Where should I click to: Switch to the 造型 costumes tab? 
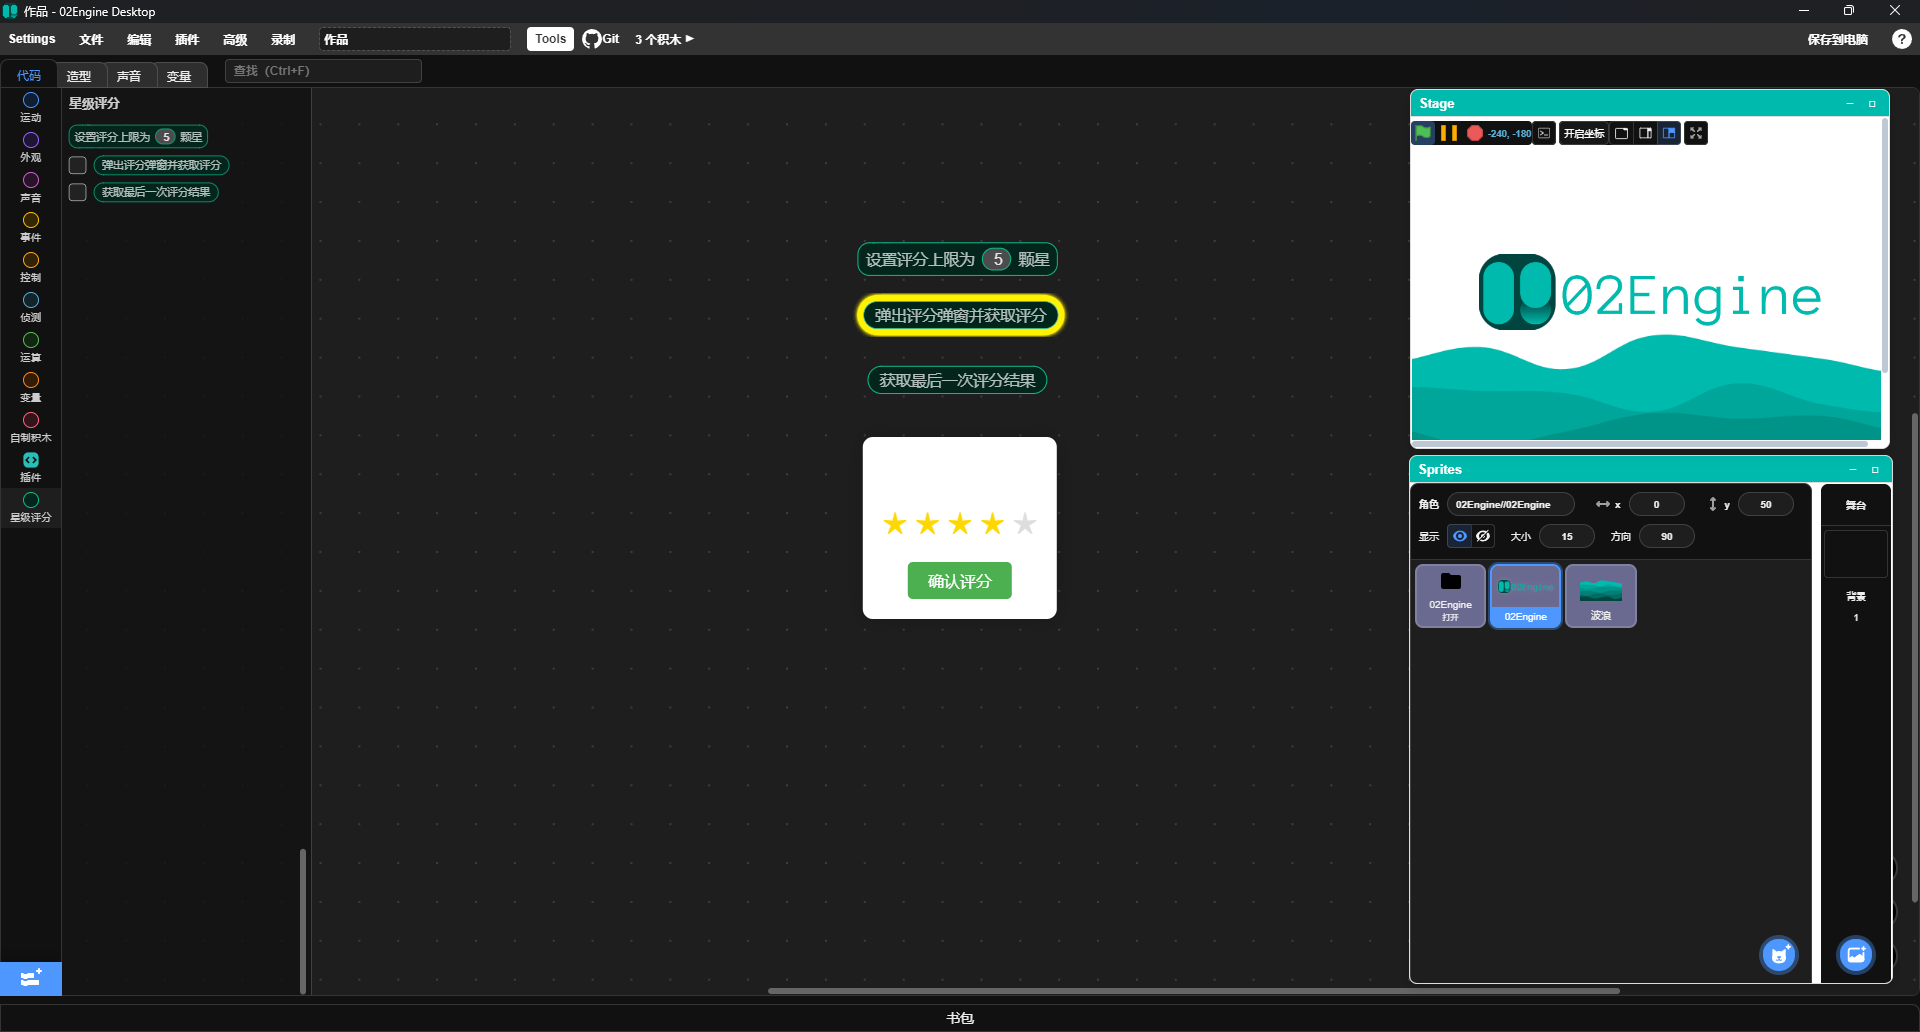click(79, 76)
